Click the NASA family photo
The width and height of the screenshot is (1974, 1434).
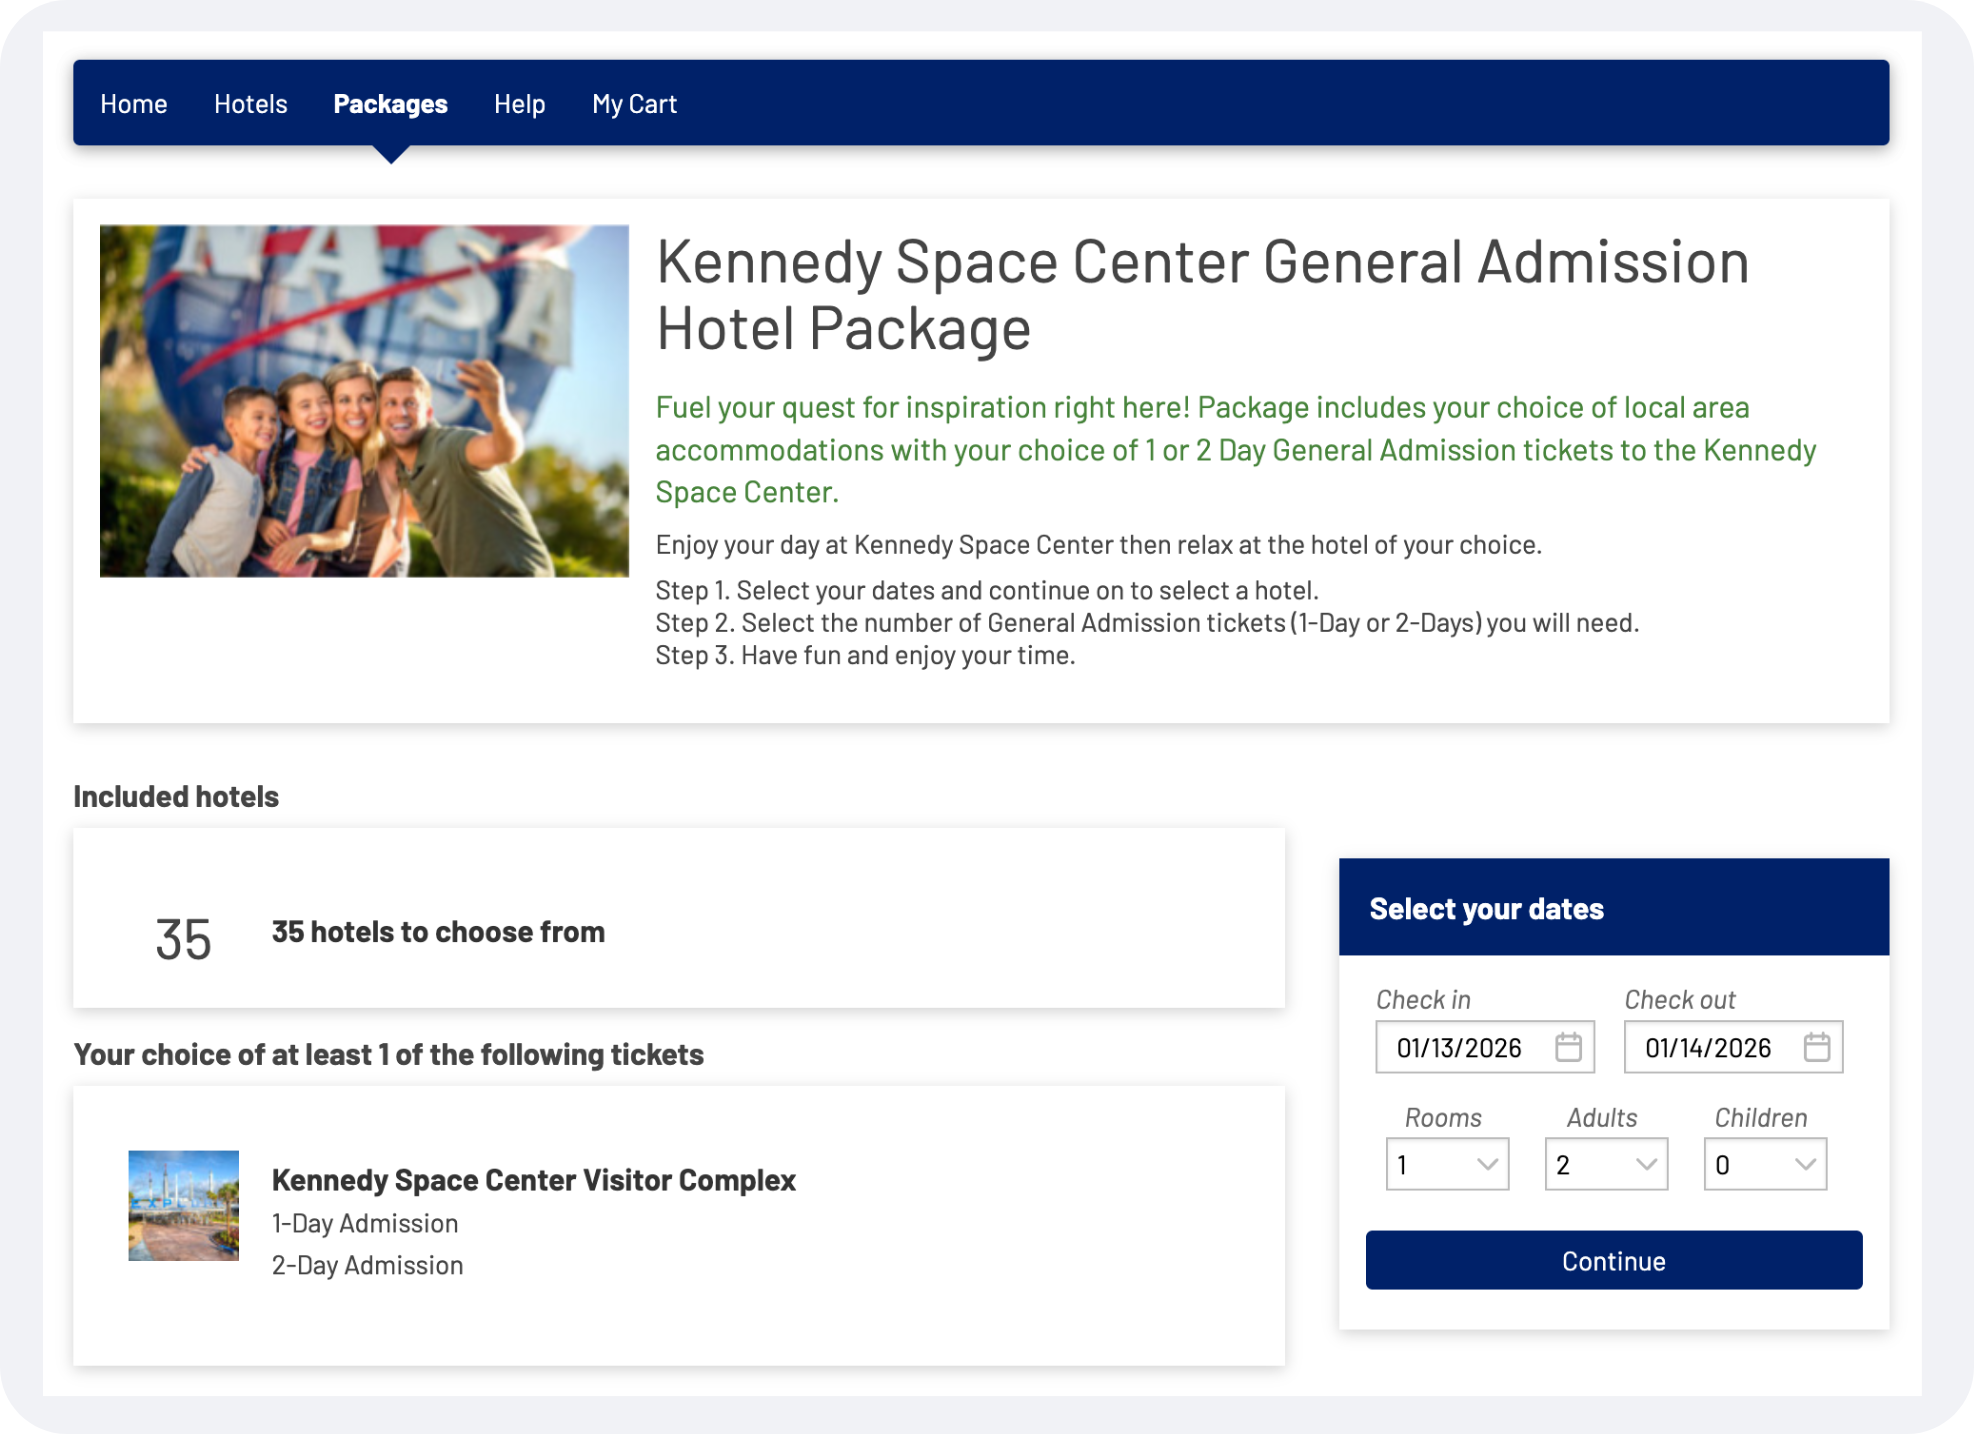click(364, 401)
